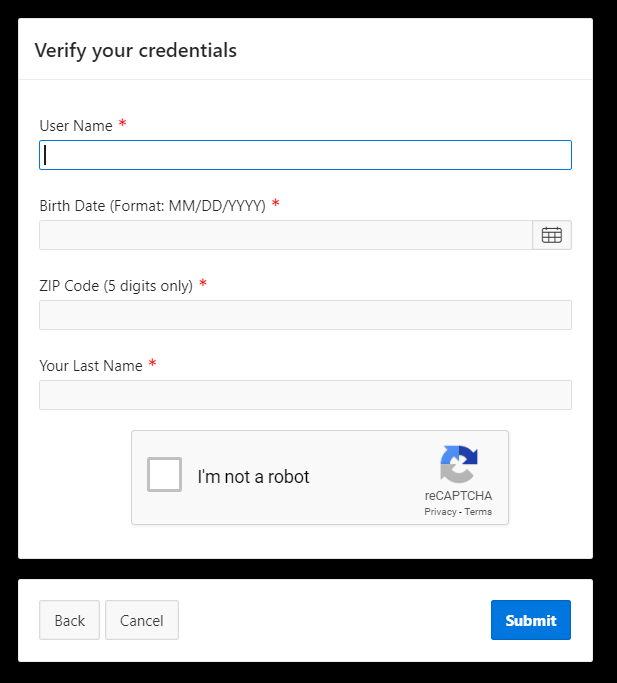Click the User Name label text
Screen dimensions: 617x683
76,125
